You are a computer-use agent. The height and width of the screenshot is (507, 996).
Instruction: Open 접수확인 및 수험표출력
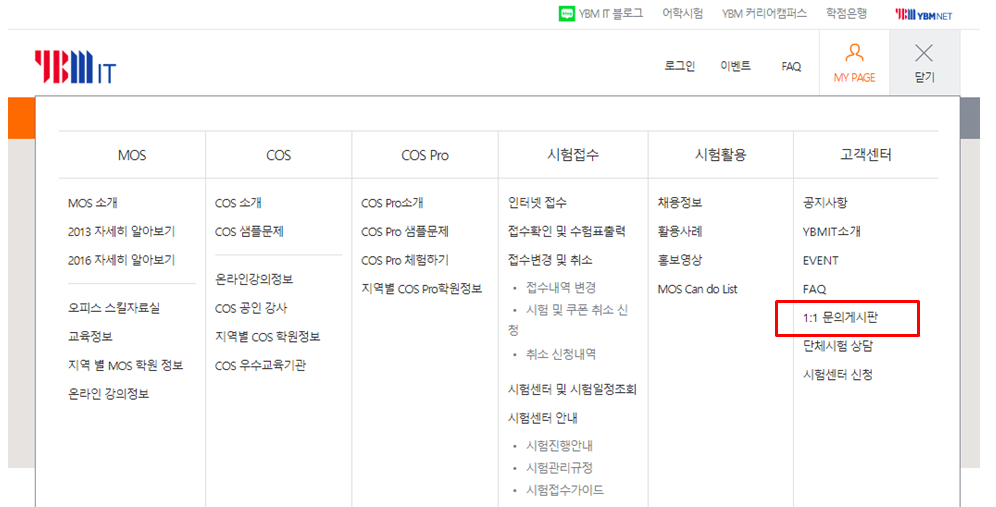click(x=567, y=231)
